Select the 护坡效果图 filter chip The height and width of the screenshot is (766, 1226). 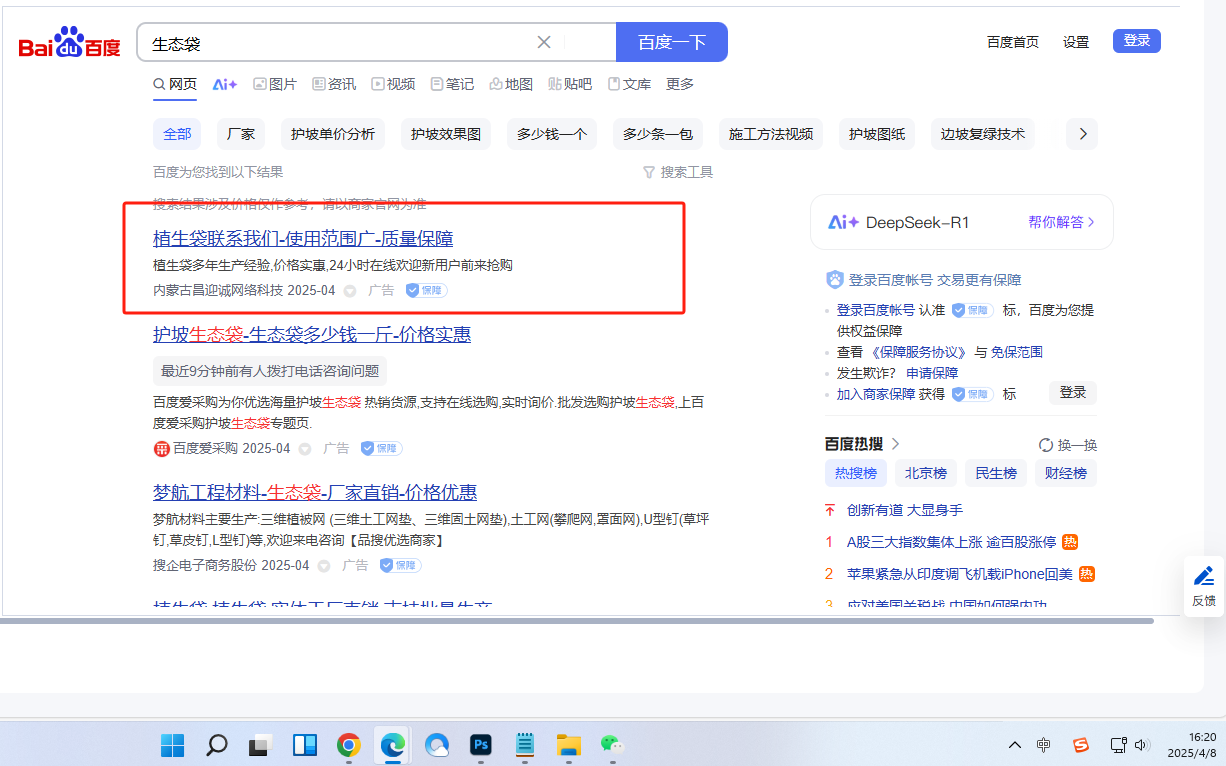click(446, 134)
